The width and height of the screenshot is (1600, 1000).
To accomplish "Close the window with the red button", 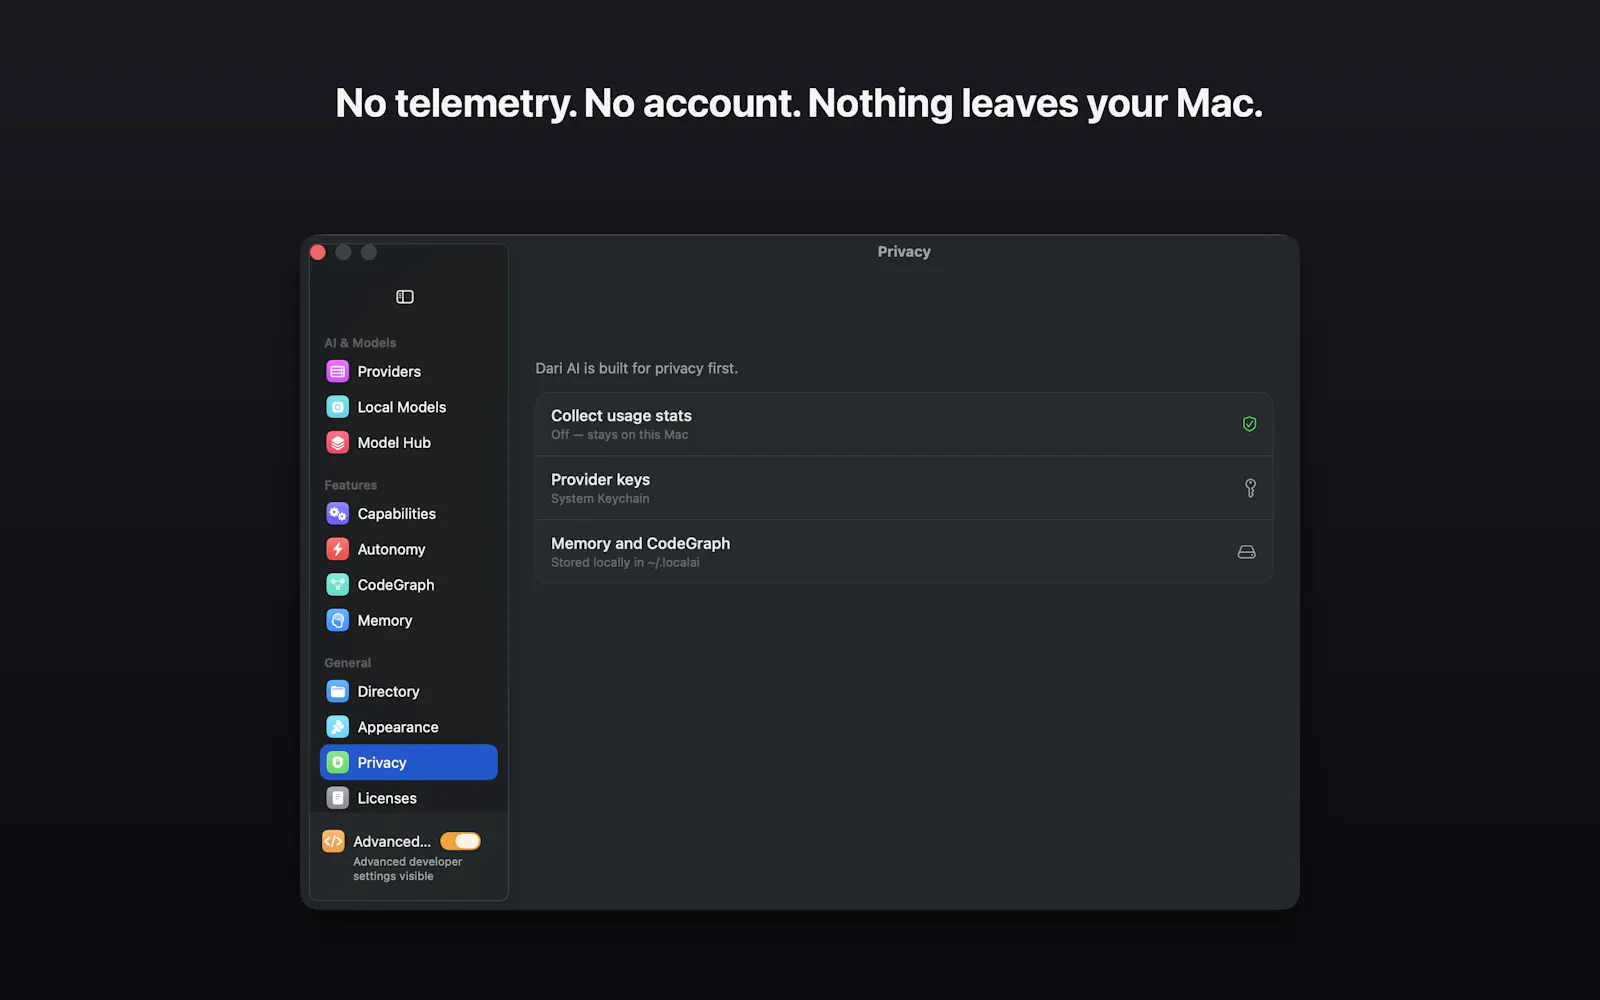I will (318, 252).
